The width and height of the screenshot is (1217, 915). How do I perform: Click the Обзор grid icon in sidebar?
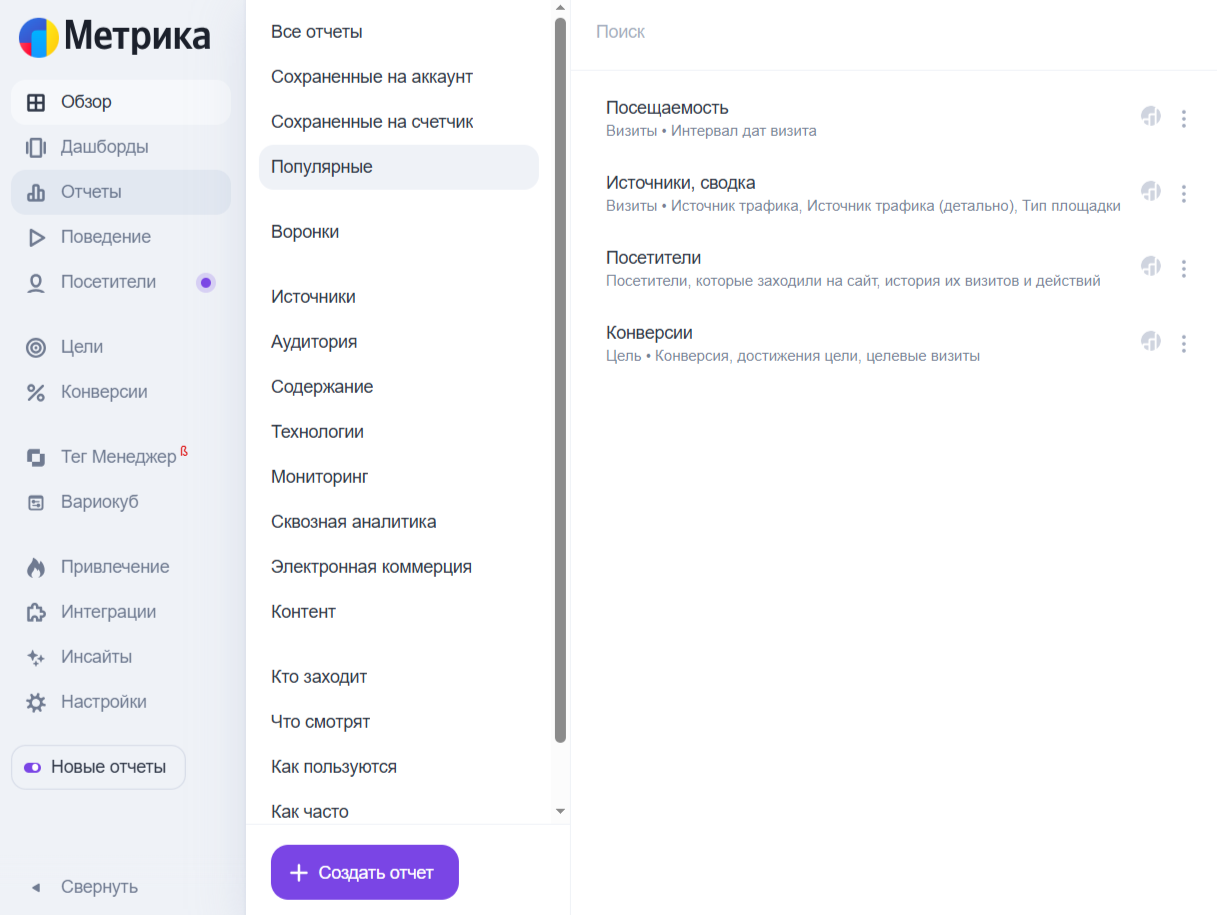[36, 102]
